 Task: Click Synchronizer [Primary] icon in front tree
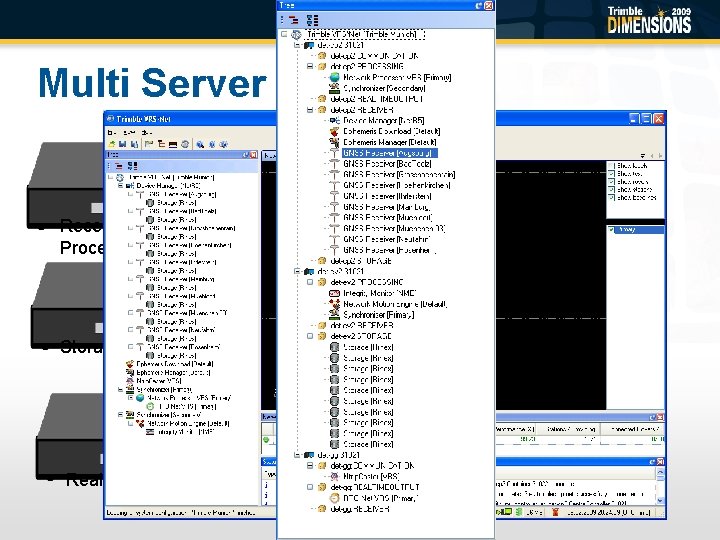coord(334,315)
